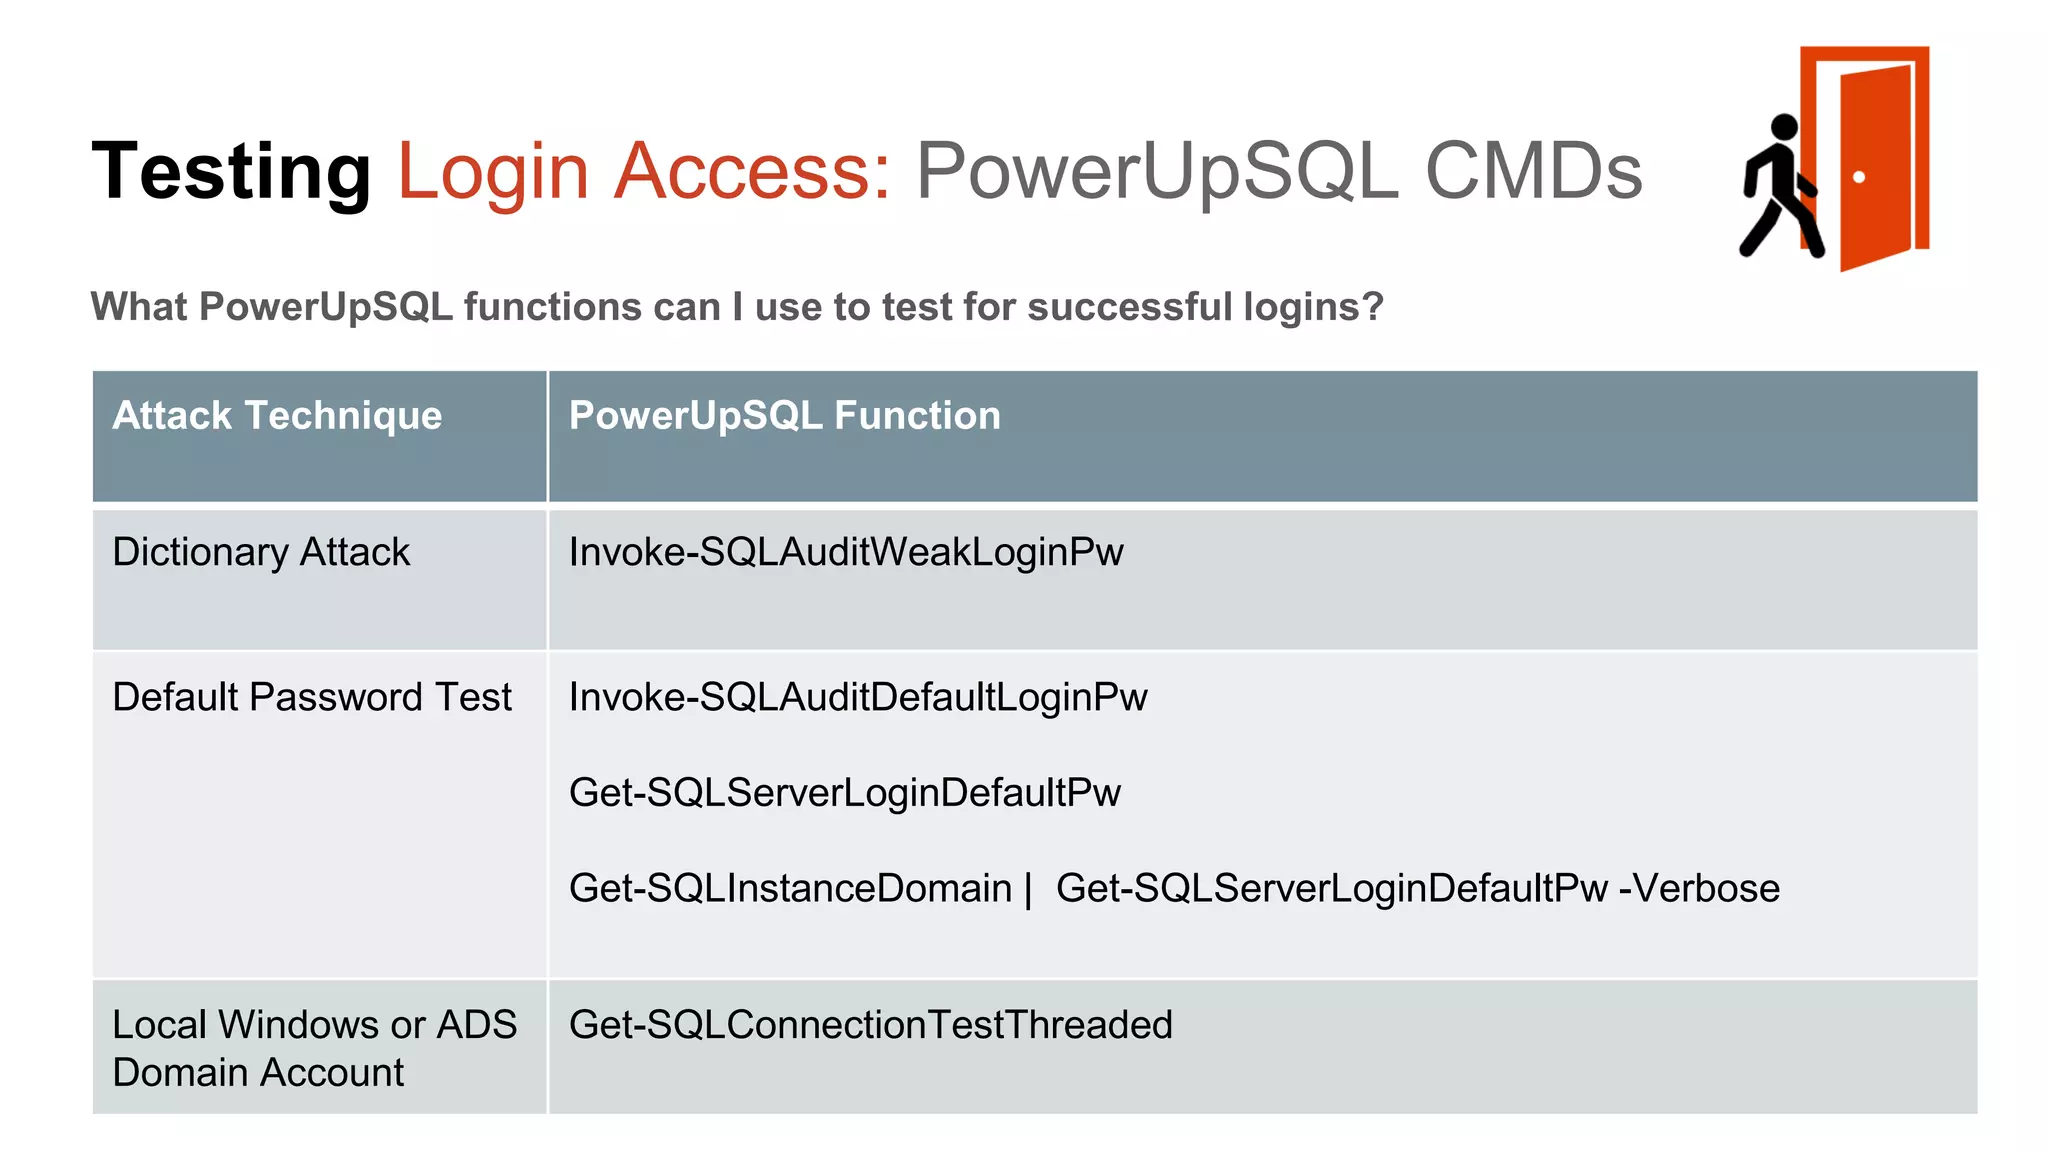Click Get-SQLInstanceDomain in the piped command
This screenshot has height=1152, width=2048.
(x=790, y=888)
